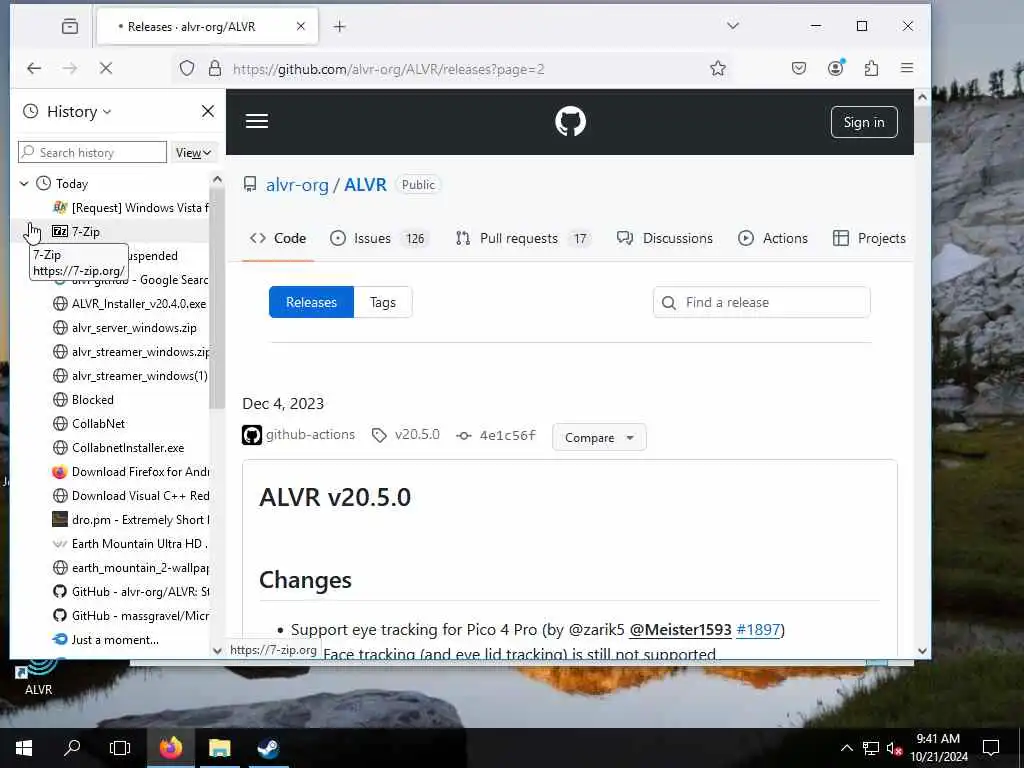Viewport: 1024px width, 768px height.
Task: Open alvr_server_windows.zip history entry
Action: click(125, 328)
